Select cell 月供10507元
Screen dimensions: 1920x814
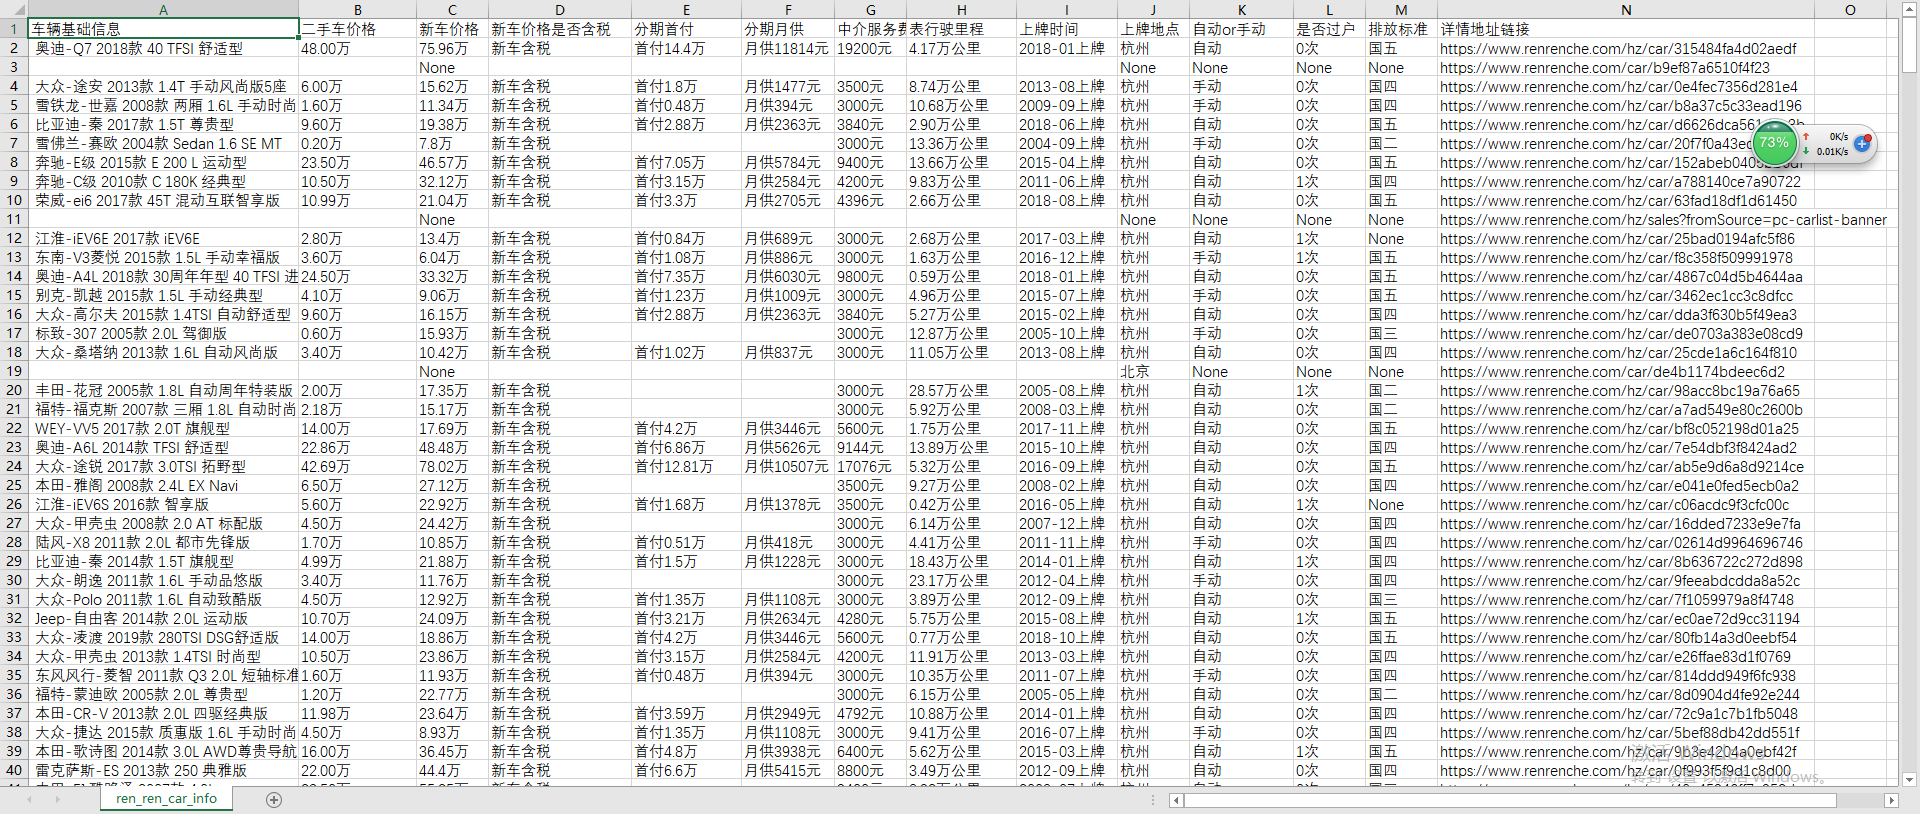tap(788, 466)
